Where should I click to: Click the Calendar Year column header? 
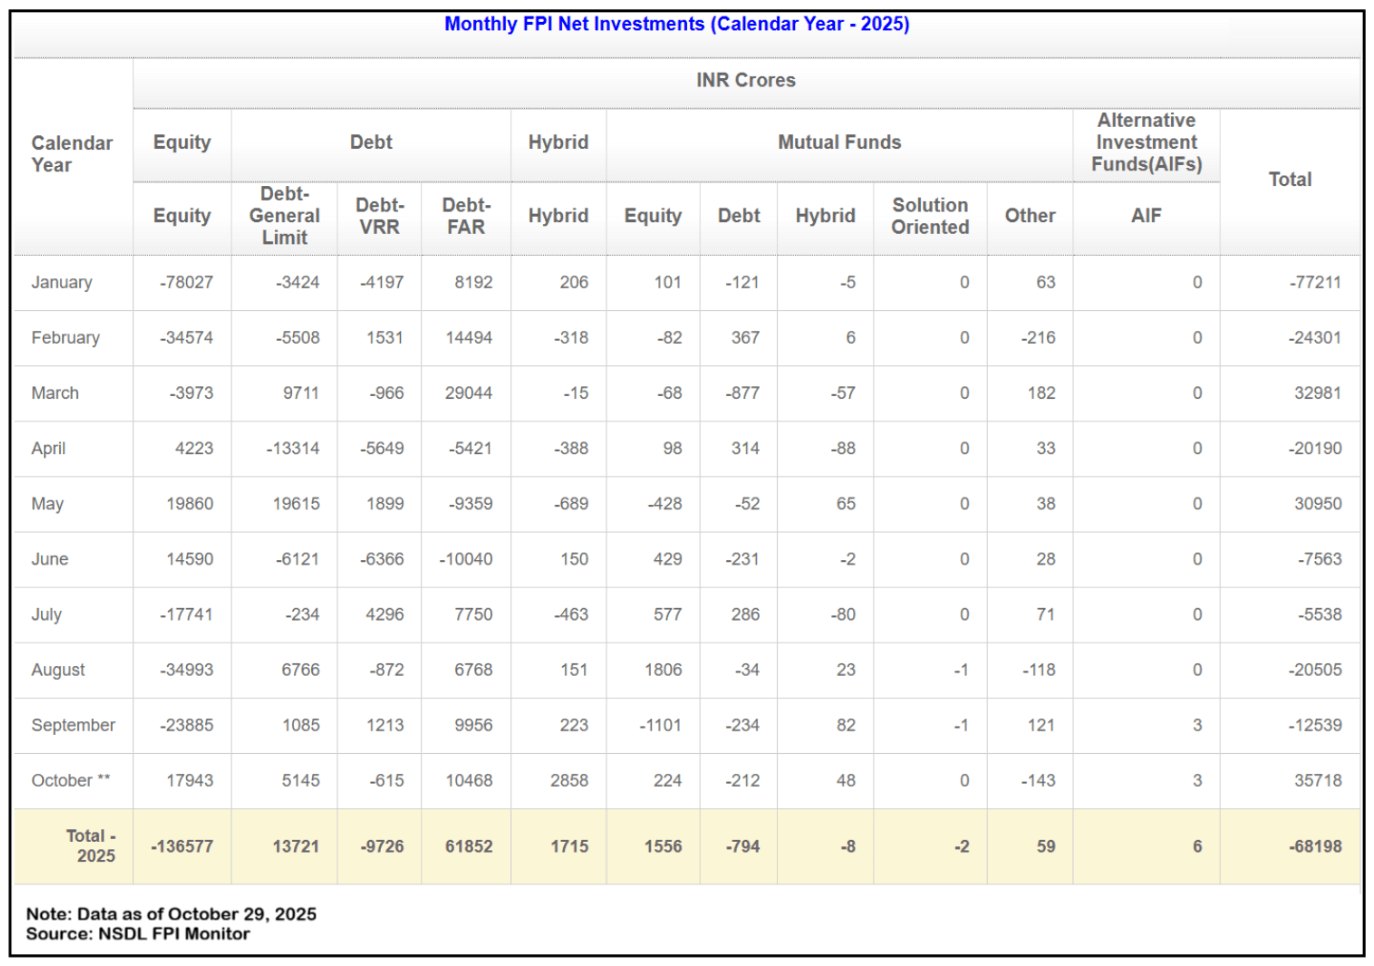click(71, 154)
